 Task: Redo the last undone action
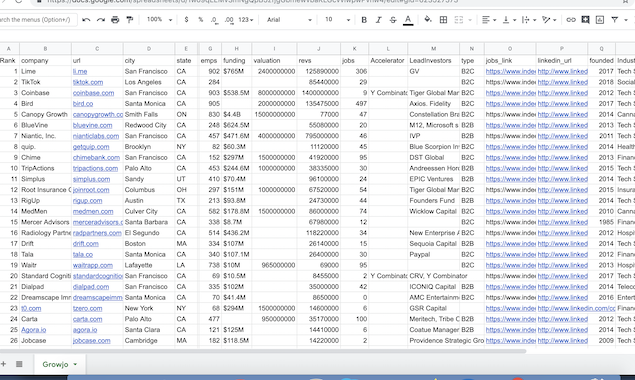(100, 19)
